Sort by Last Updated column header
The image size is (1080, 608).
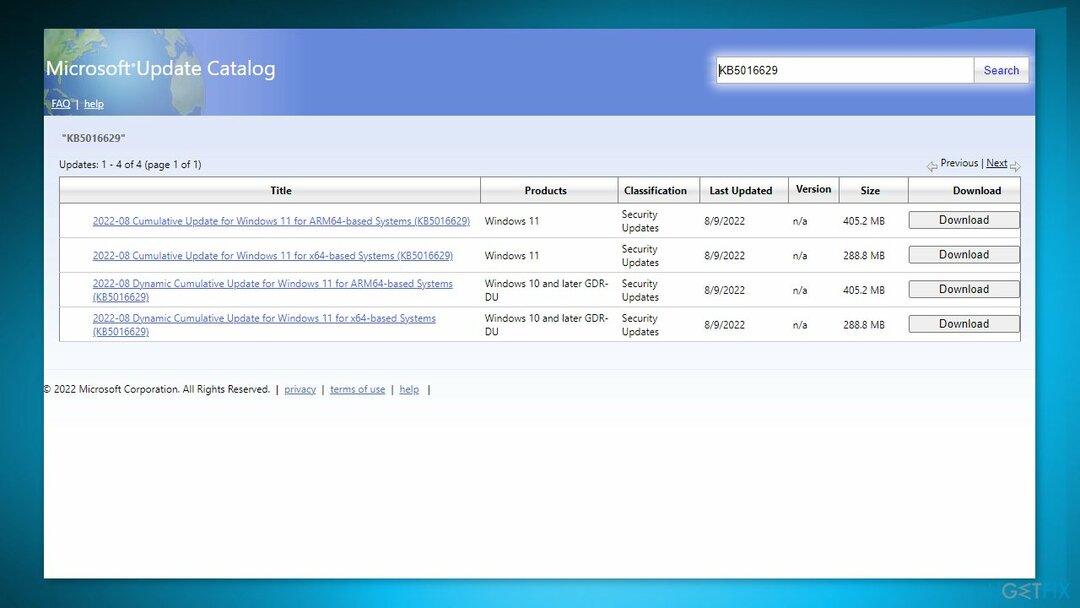(x=741, y=191)
